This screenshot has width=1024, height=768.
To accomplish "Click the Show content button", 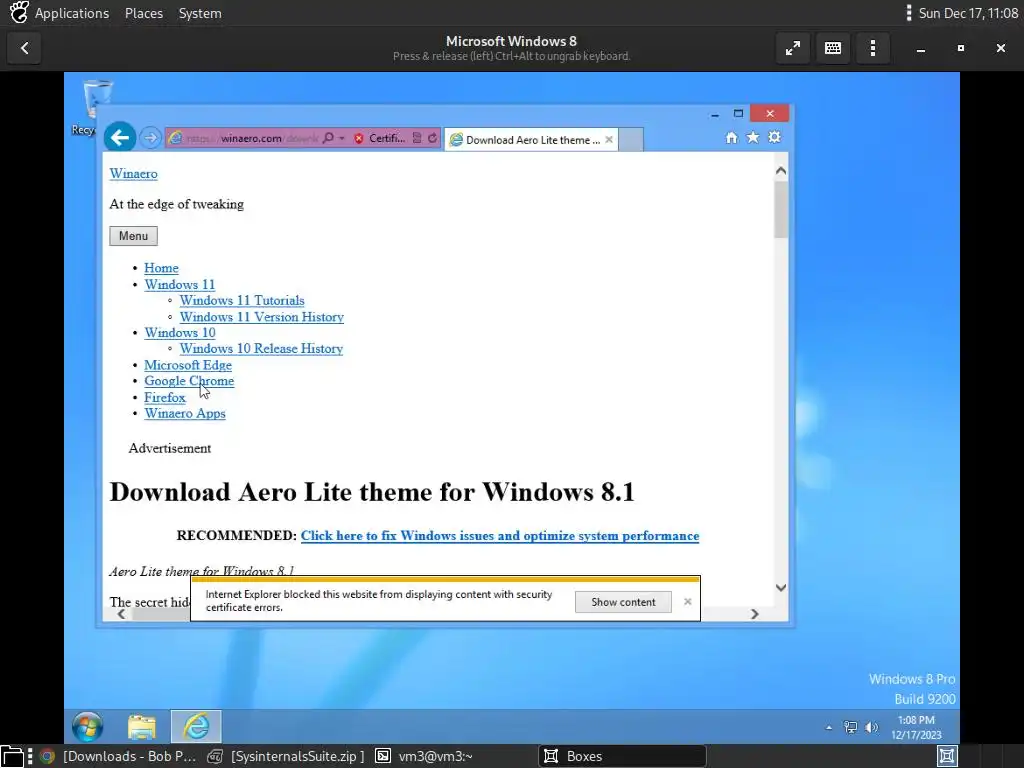I will 623,602.
